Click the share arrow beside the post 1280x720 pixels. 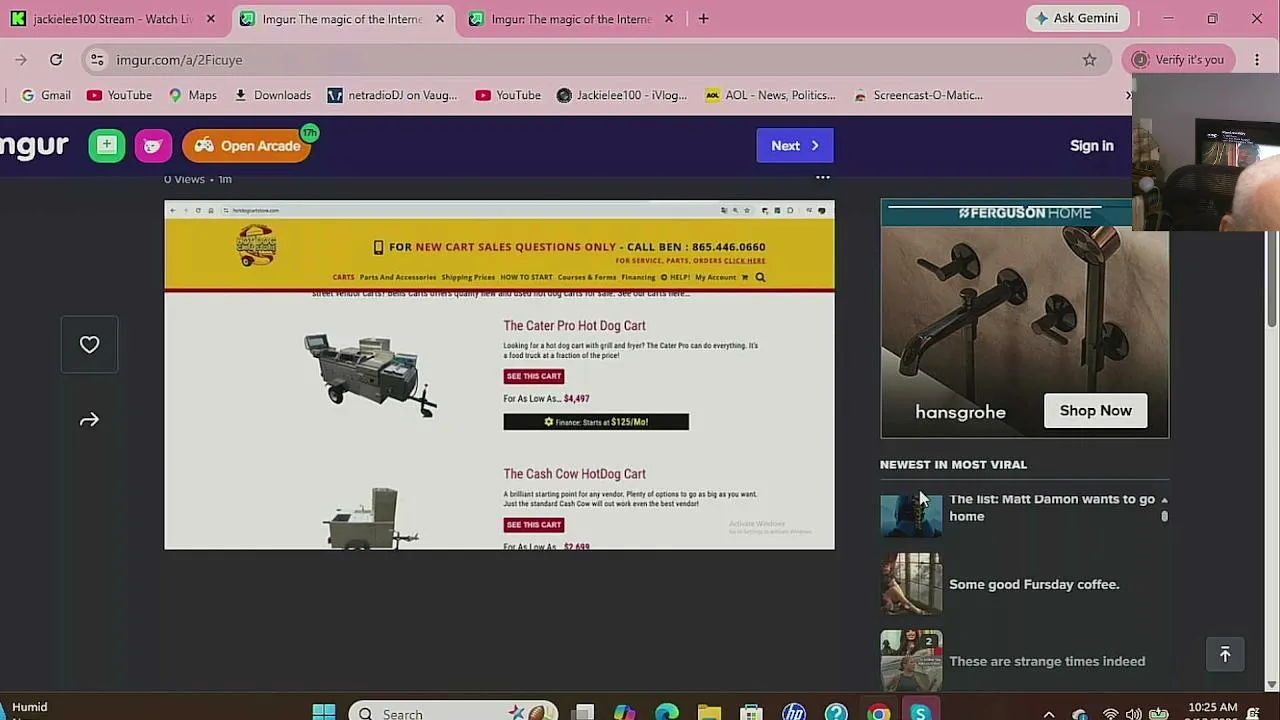(x=89, y=420)
